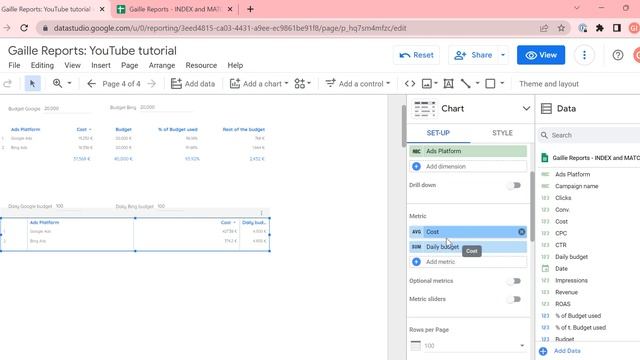Open the Arrange menu
The image size is (640, 360).
[162, 65]
